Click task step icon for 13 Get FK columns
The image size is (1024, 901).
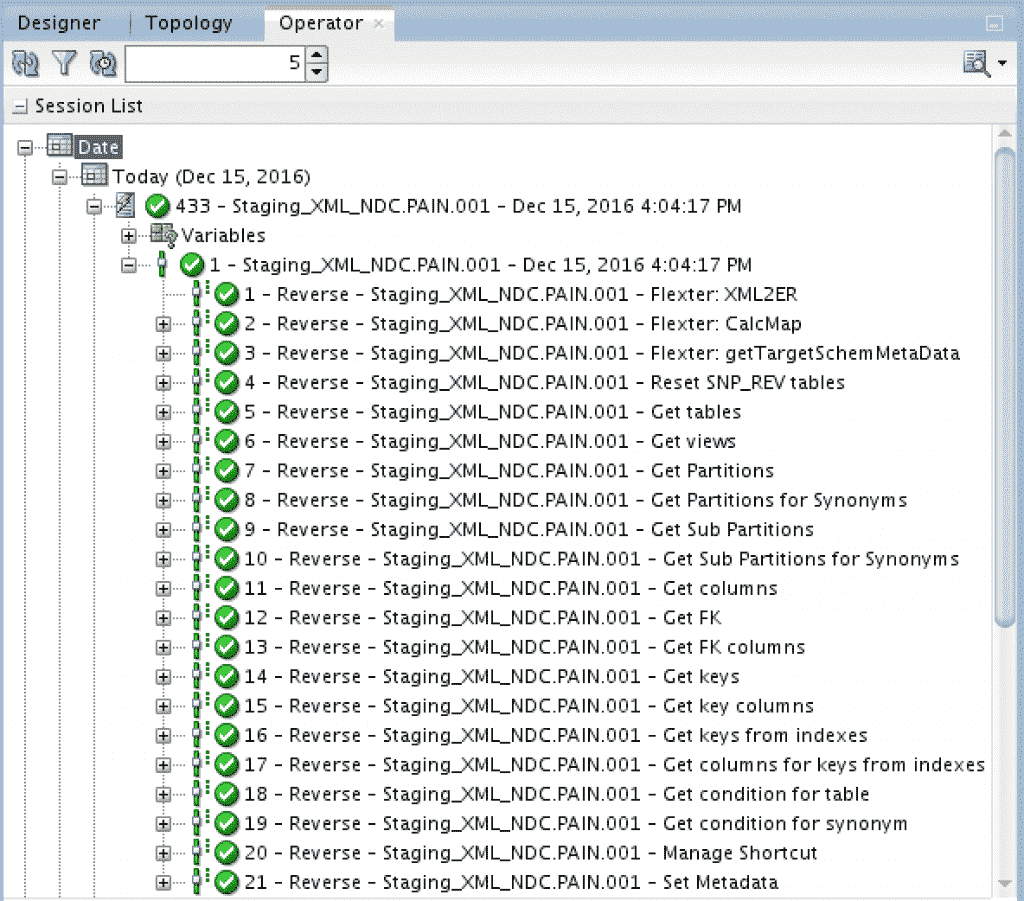[200, 646]
